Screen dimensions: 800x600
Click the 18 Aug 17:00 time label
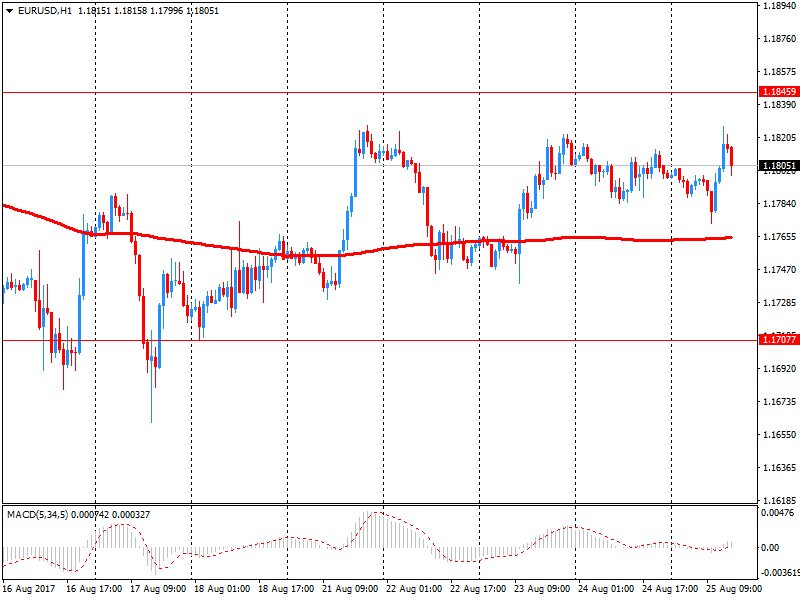pos(286,589)
